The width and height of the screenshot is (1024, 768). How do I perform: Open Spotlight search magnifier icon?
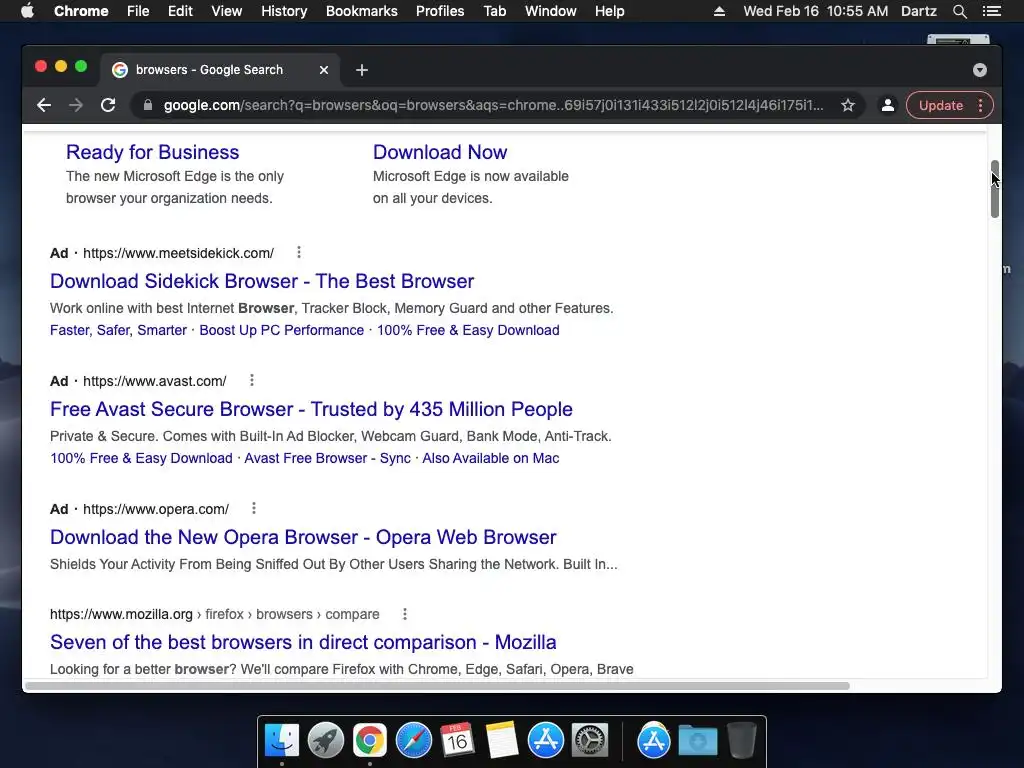(959, 11)
